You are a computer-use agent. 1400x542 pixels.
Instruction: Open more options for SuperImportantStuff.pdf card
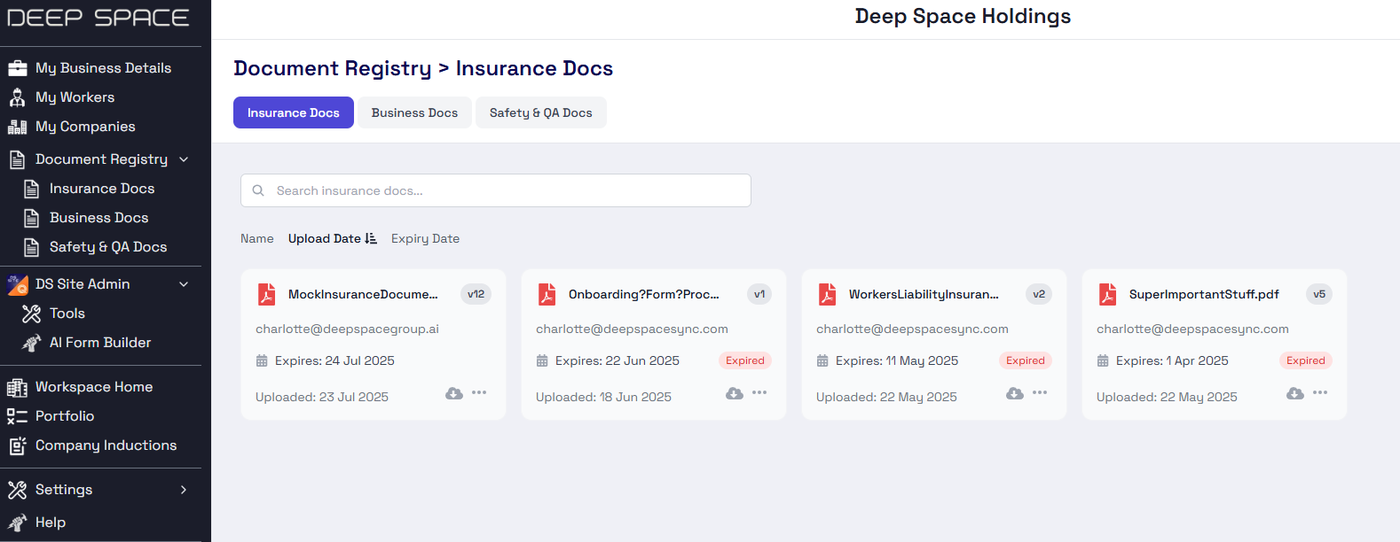coord(1320,393)
